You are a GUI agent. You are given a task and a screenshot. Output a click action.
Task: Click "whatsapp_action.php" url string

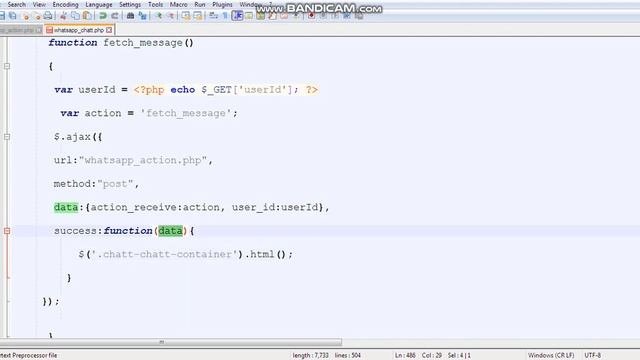[143, 160]
